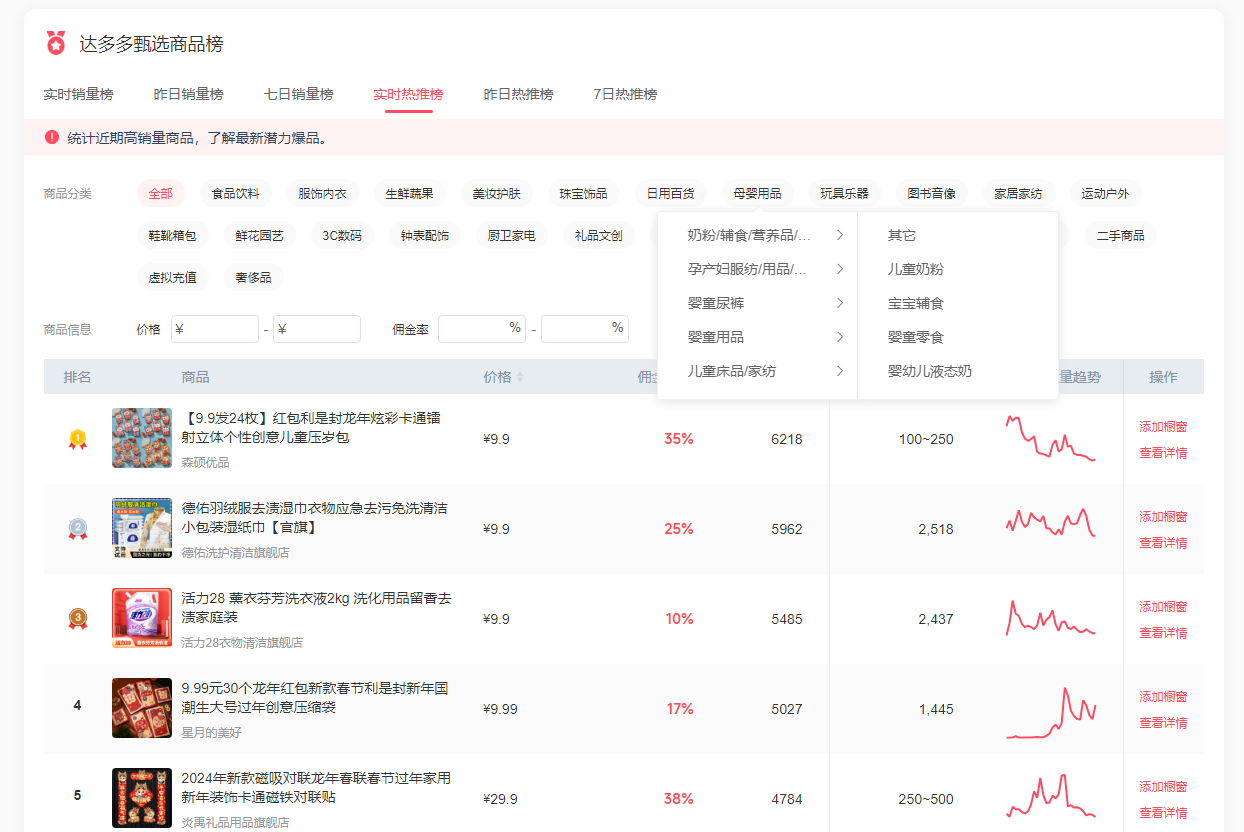The height and width of the screenshot is (832, 1244).
Task: Open the 德佑 wet wipes product thumbnail
Action: (142, 528)
